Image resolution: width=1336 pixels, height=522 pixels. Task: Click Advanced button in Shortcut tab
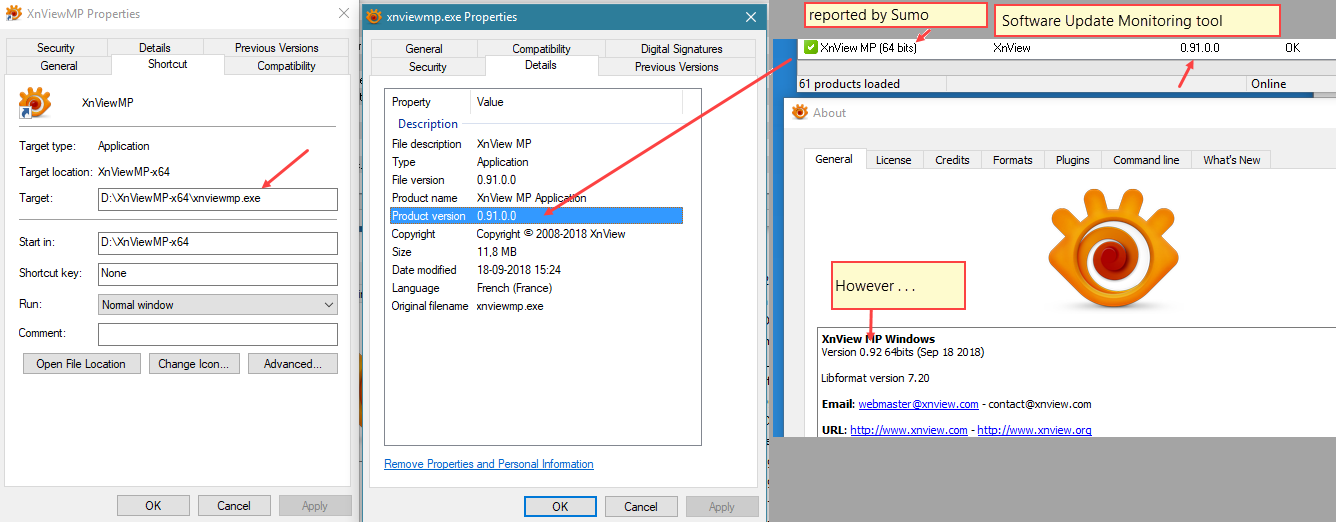[x=293, y=363]
